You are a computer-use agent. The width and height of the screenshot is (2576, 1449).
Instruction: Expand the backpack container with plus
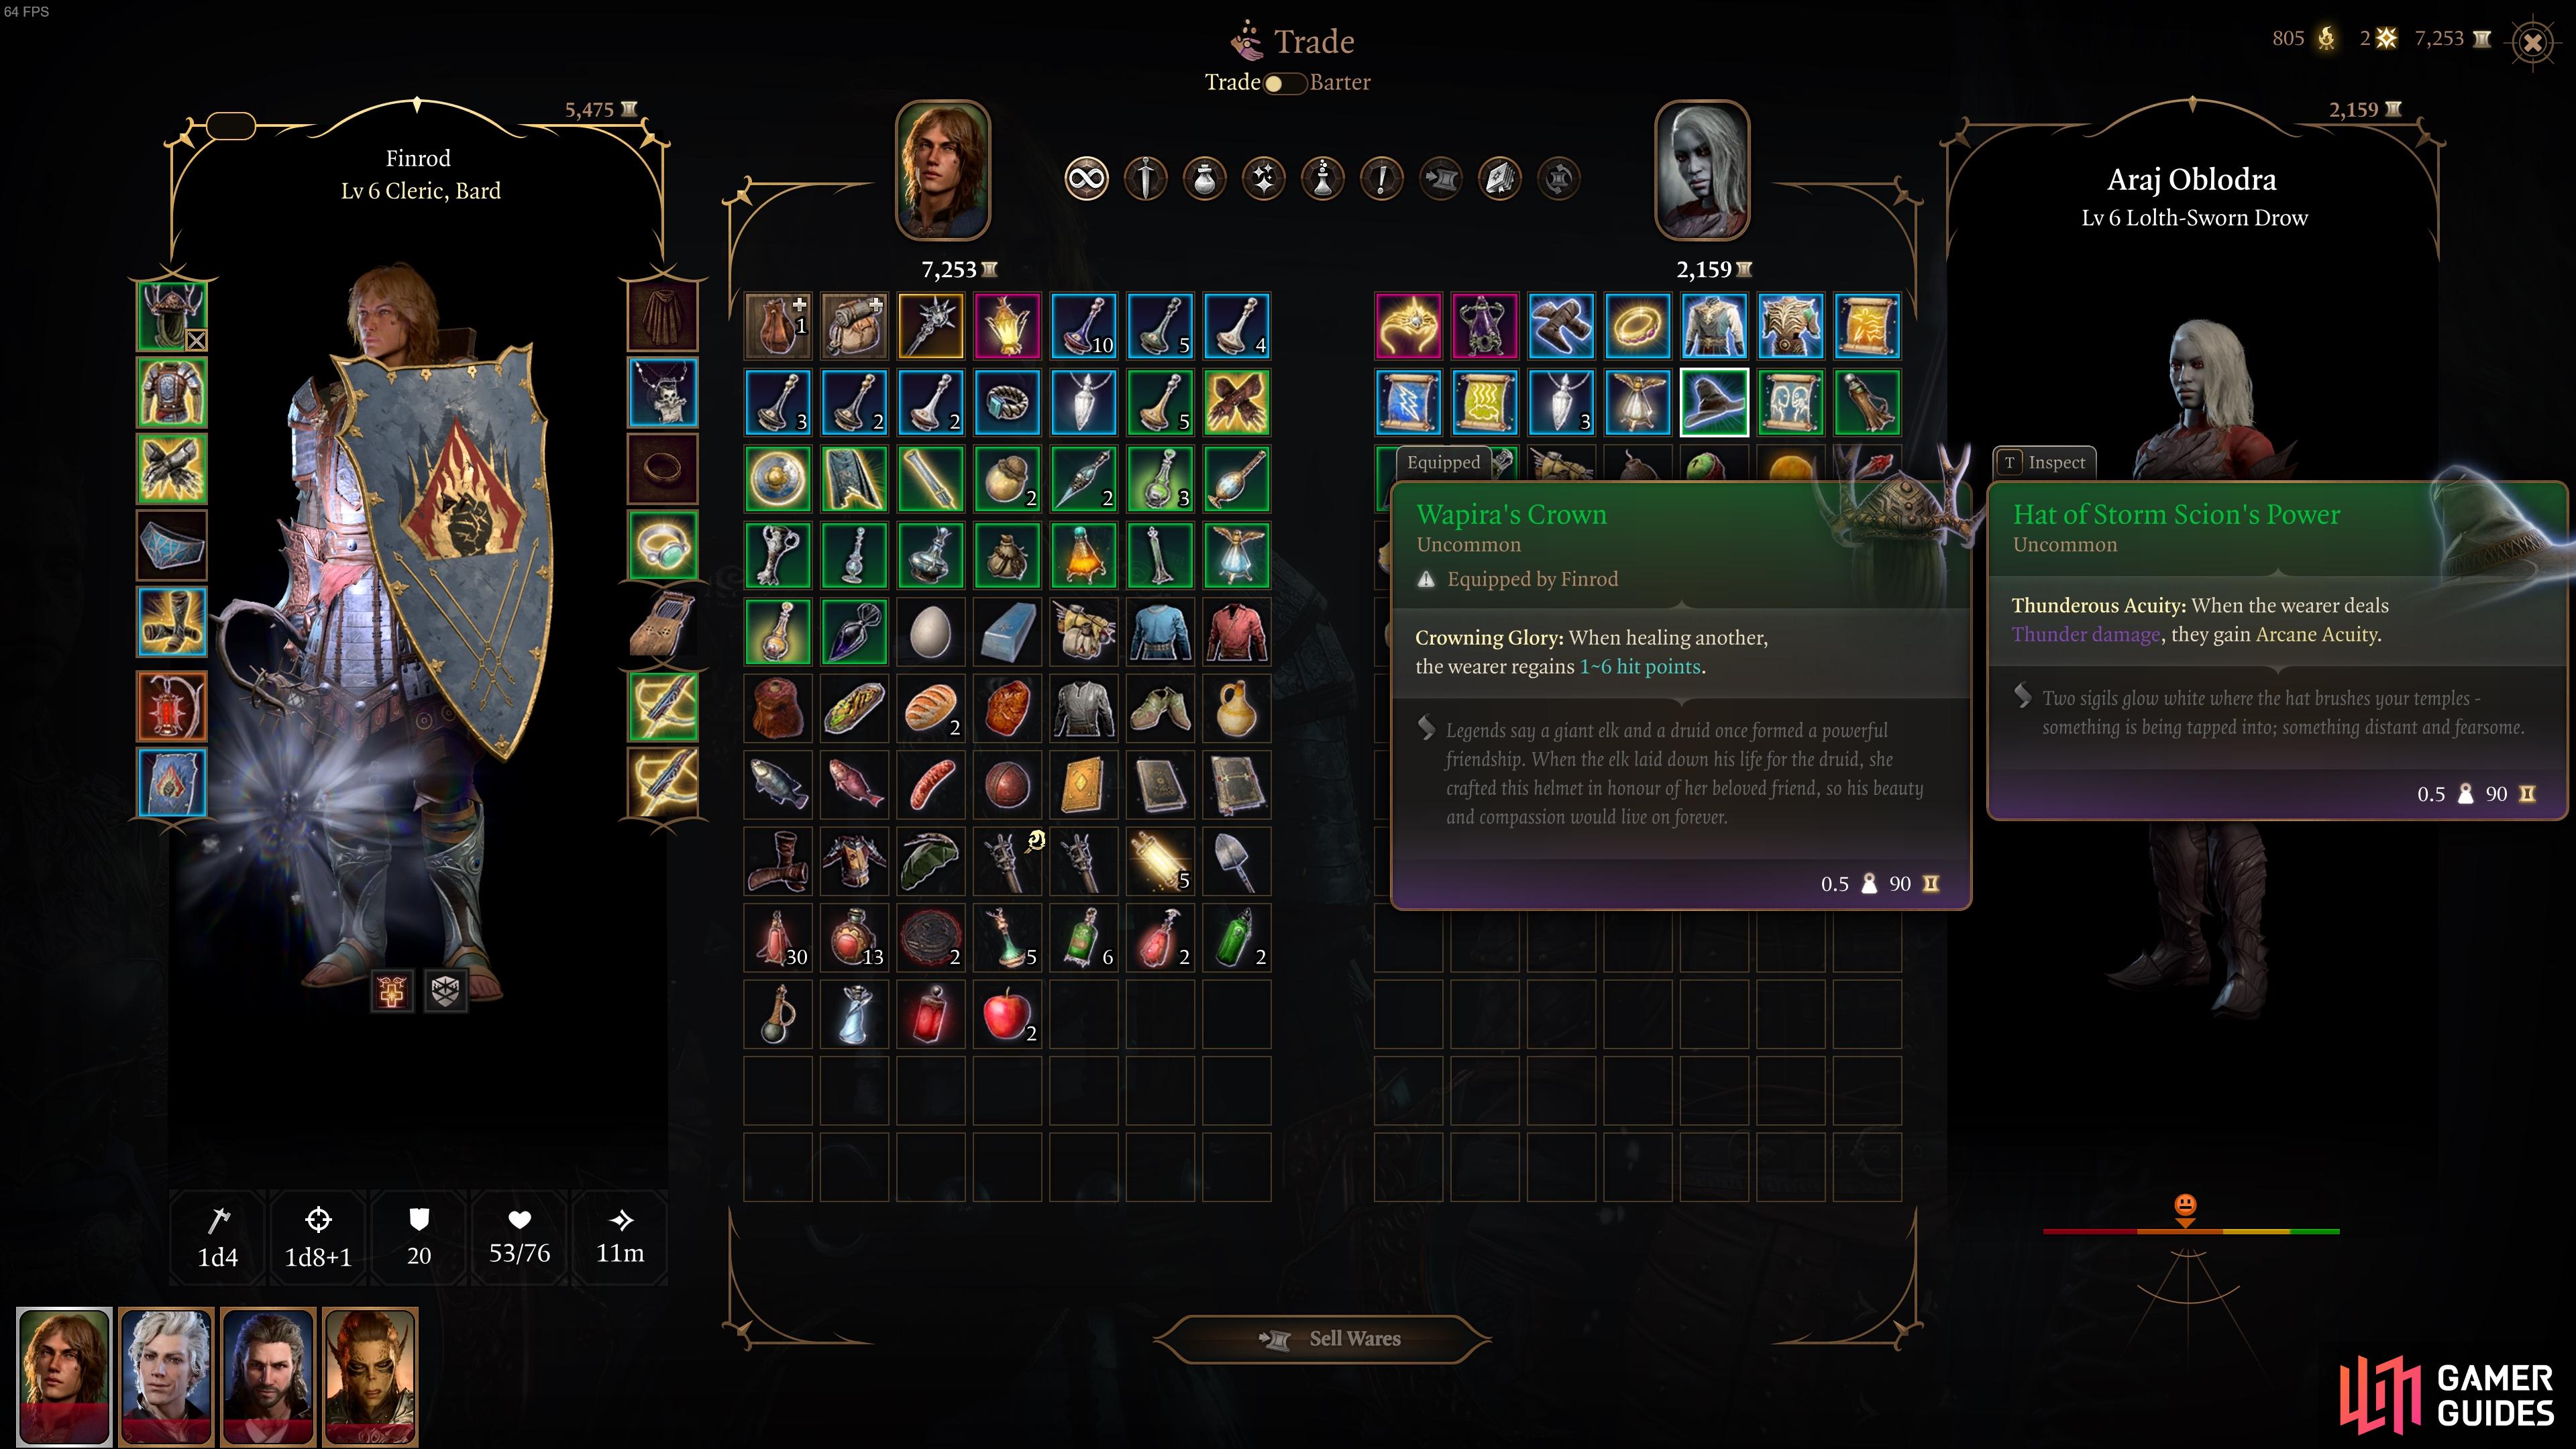(x=854, y=326)
